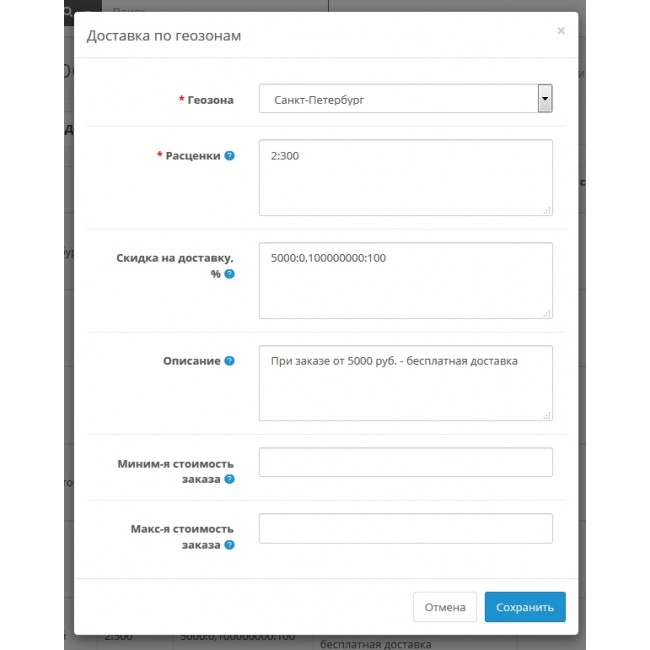The image size is (650, 650).
Task: Grab the Расценки text area resize handle
Action: coord(548,210)
